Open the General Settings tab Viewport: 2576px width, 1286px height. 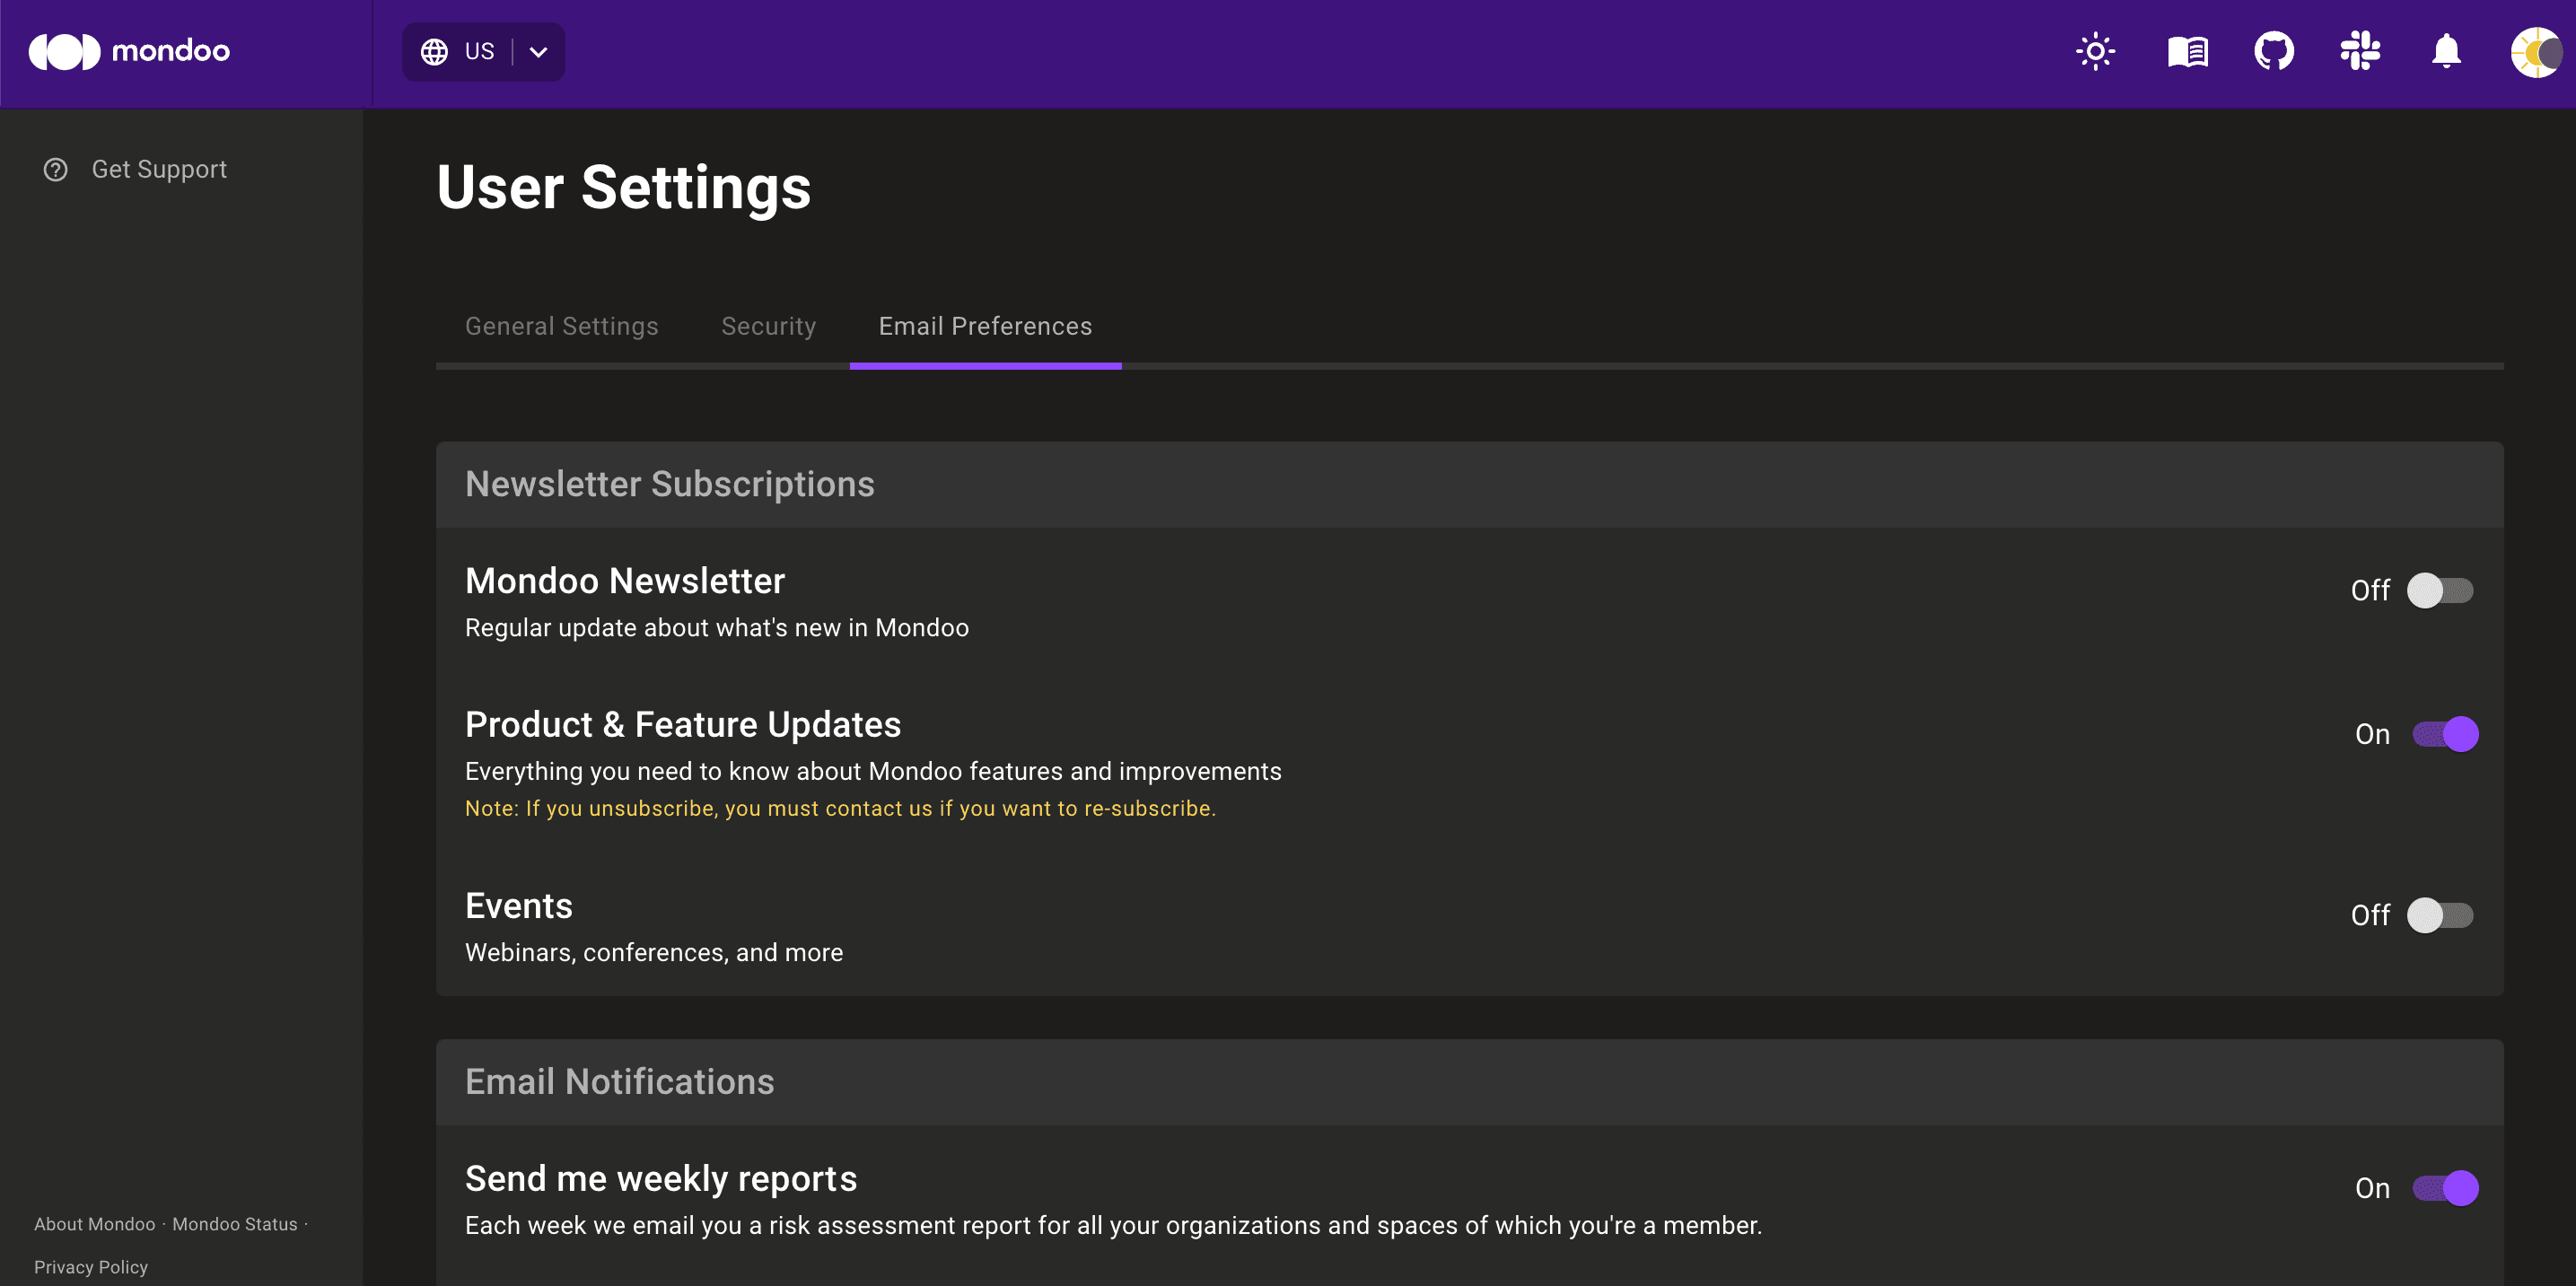click(561, 326)
